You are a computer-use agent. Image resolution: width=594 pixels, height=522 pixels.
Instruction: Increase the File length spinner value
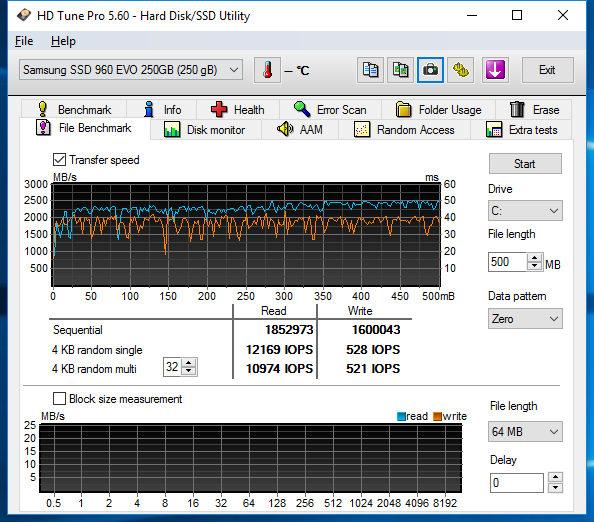(x=535, y=258)
